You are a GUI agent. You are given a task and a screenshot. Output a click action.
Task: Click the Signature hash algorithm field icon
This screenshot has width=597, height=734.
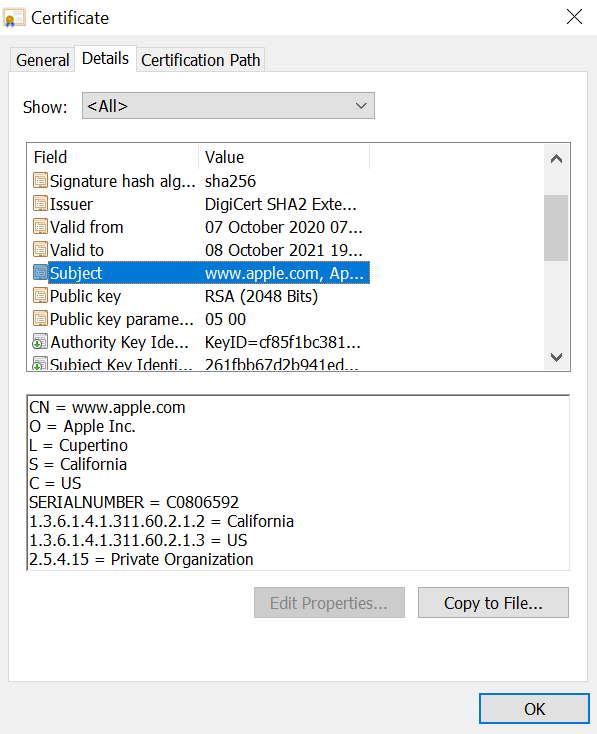[40, 180]
